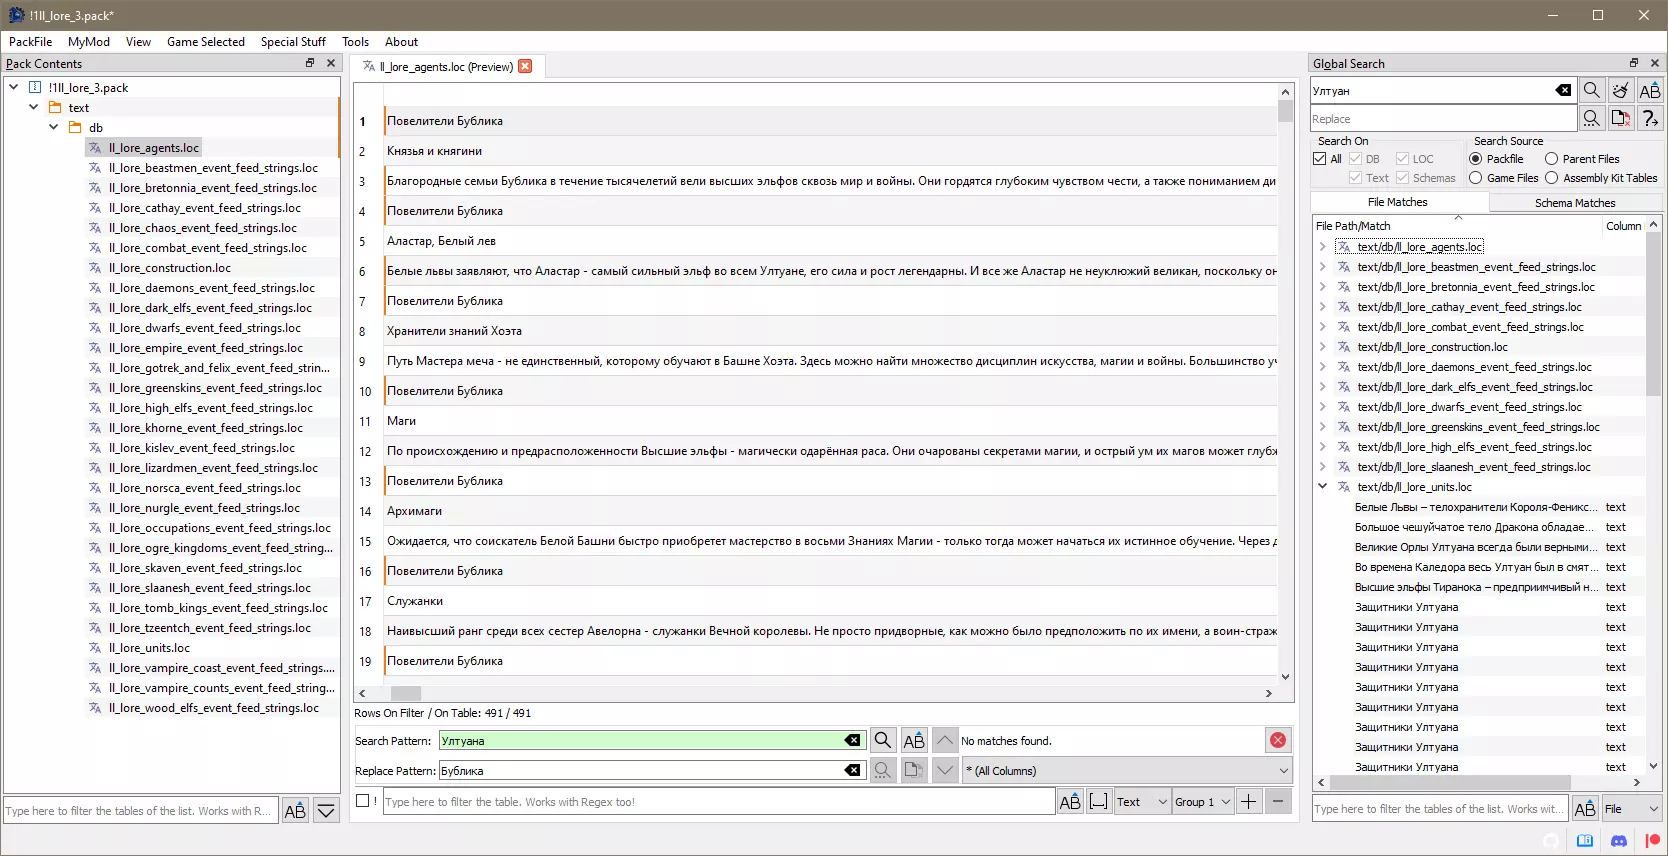Choose the Parent Files radio button
Viewport: 1668px width, 856px height.
pyautogui.click(x=1552, y=159)
